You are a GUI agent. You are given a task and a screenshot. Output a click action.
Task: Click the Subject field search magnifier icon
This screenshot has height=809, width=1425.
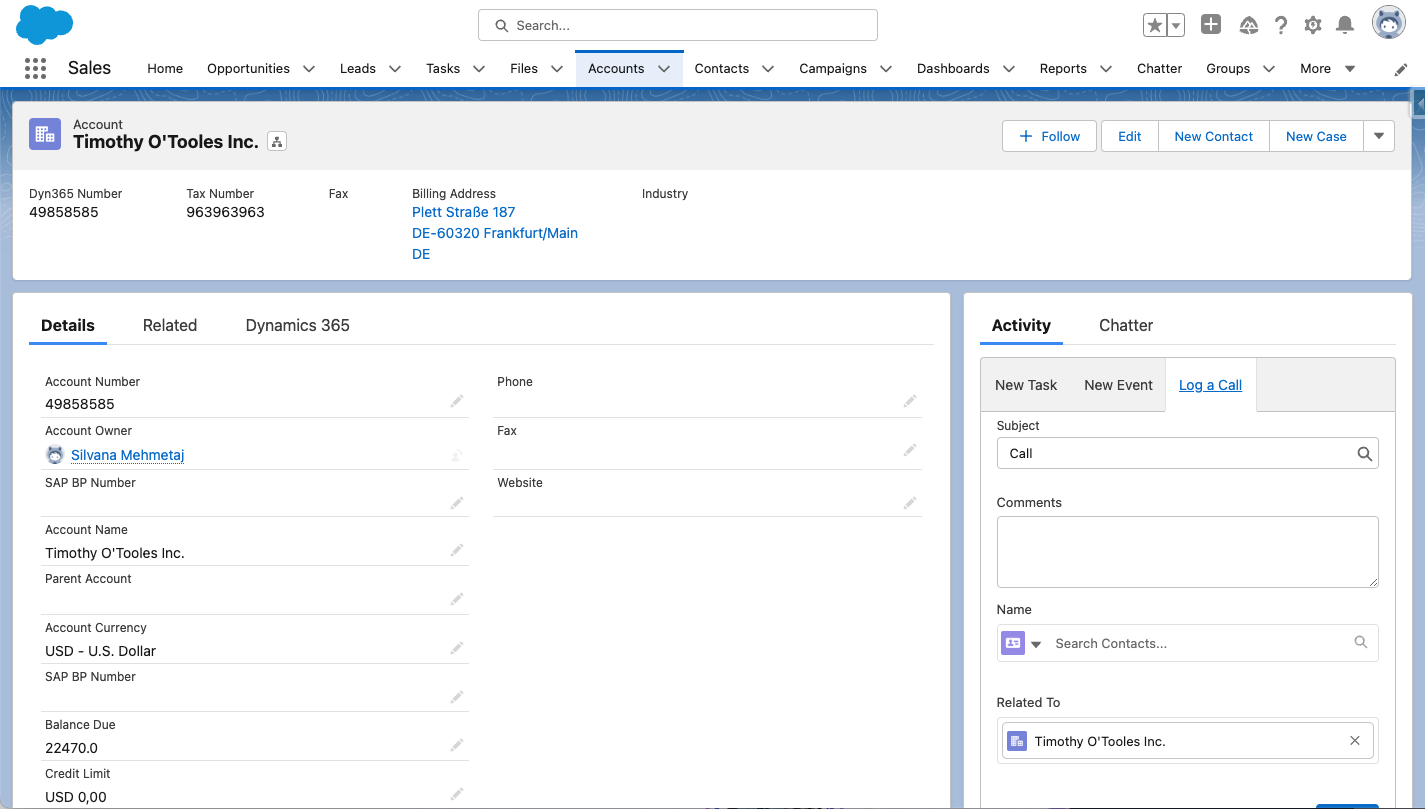[1364, 454]
